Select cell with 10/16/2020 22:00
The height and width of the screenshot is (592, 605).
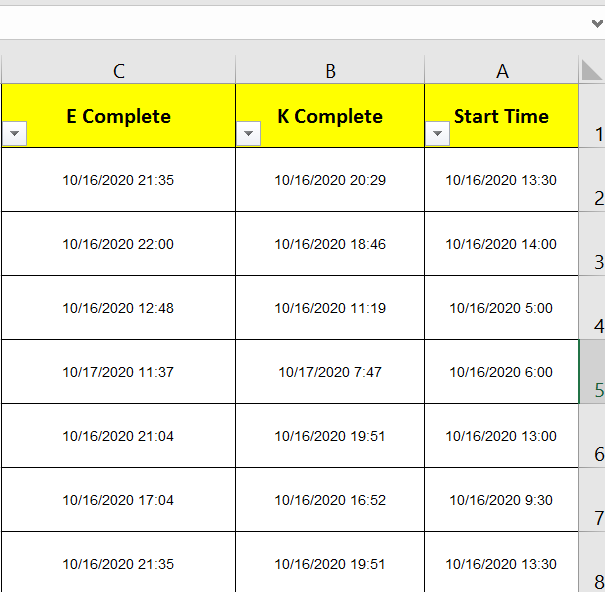tap(118, 244)
